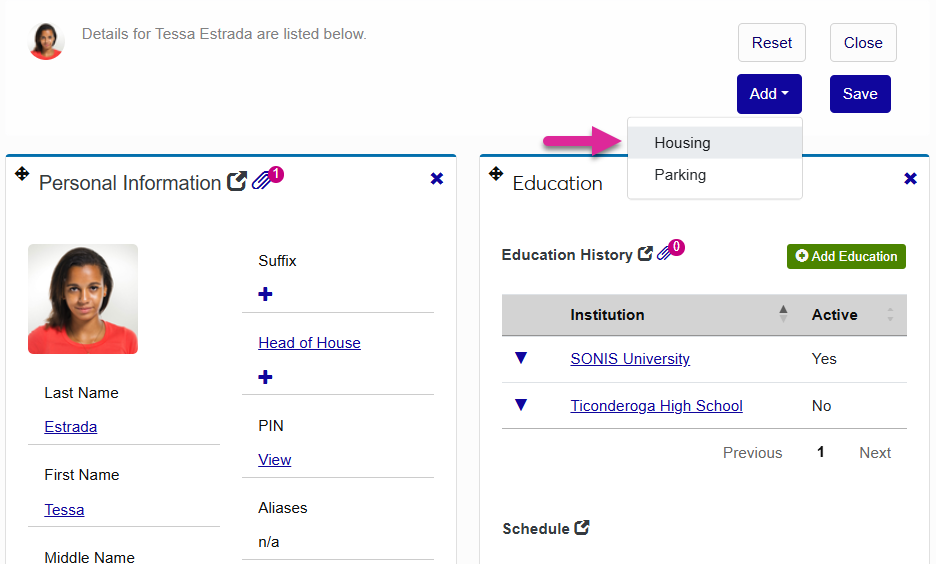Click the View PIN link
The width and height of the screenshot is (936, 564).
point(275,460)
